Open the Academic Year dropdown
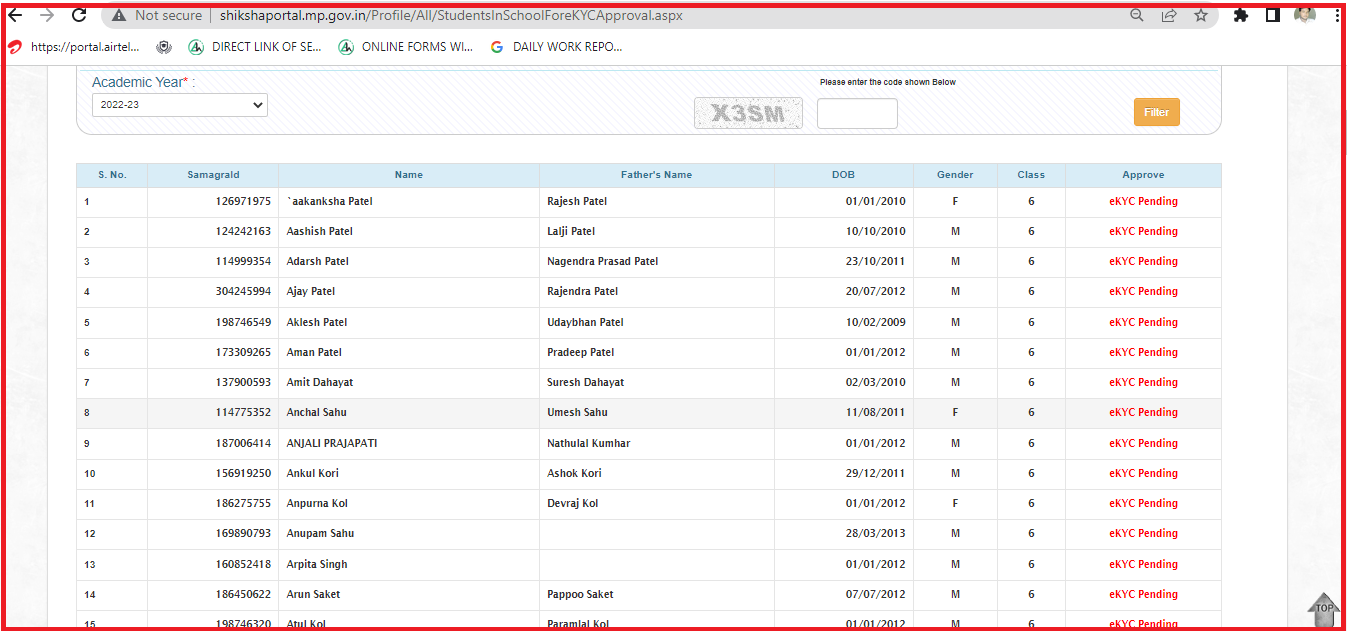The height and width of the screenshot is (631, 1347). 180,105
